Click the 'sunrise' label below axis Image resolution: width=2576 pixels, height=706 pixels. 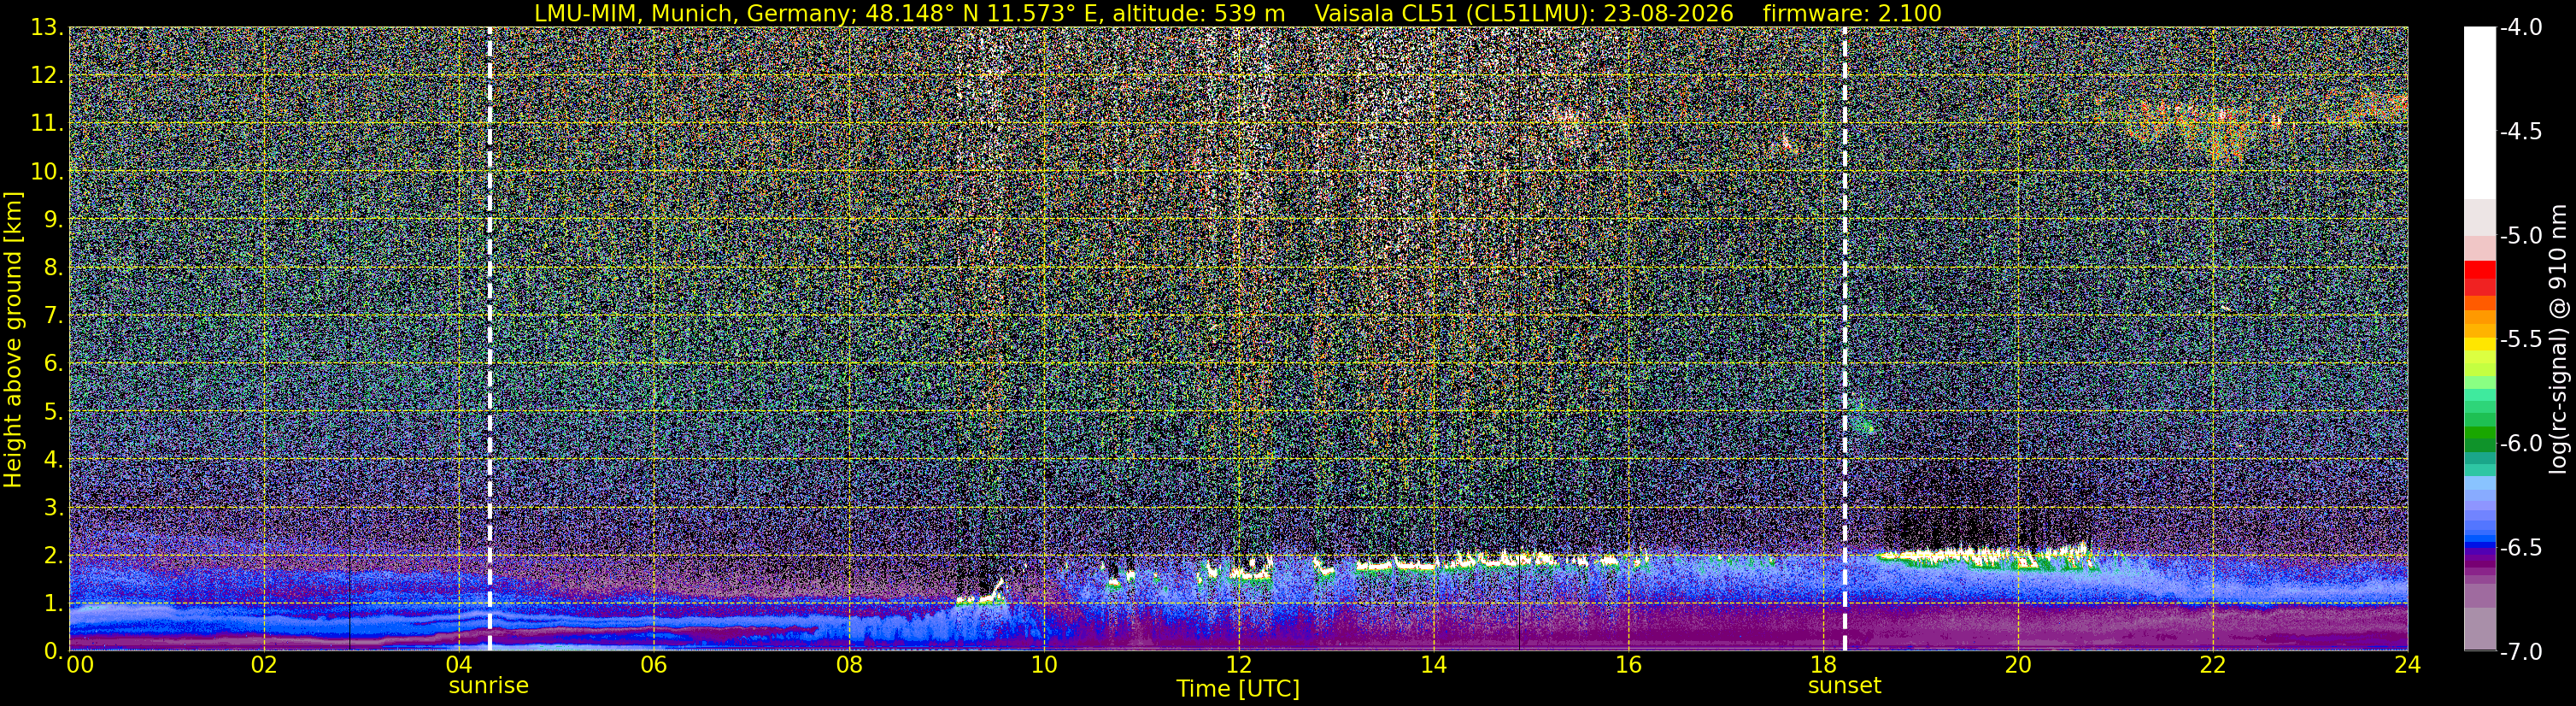pos(488,686)
